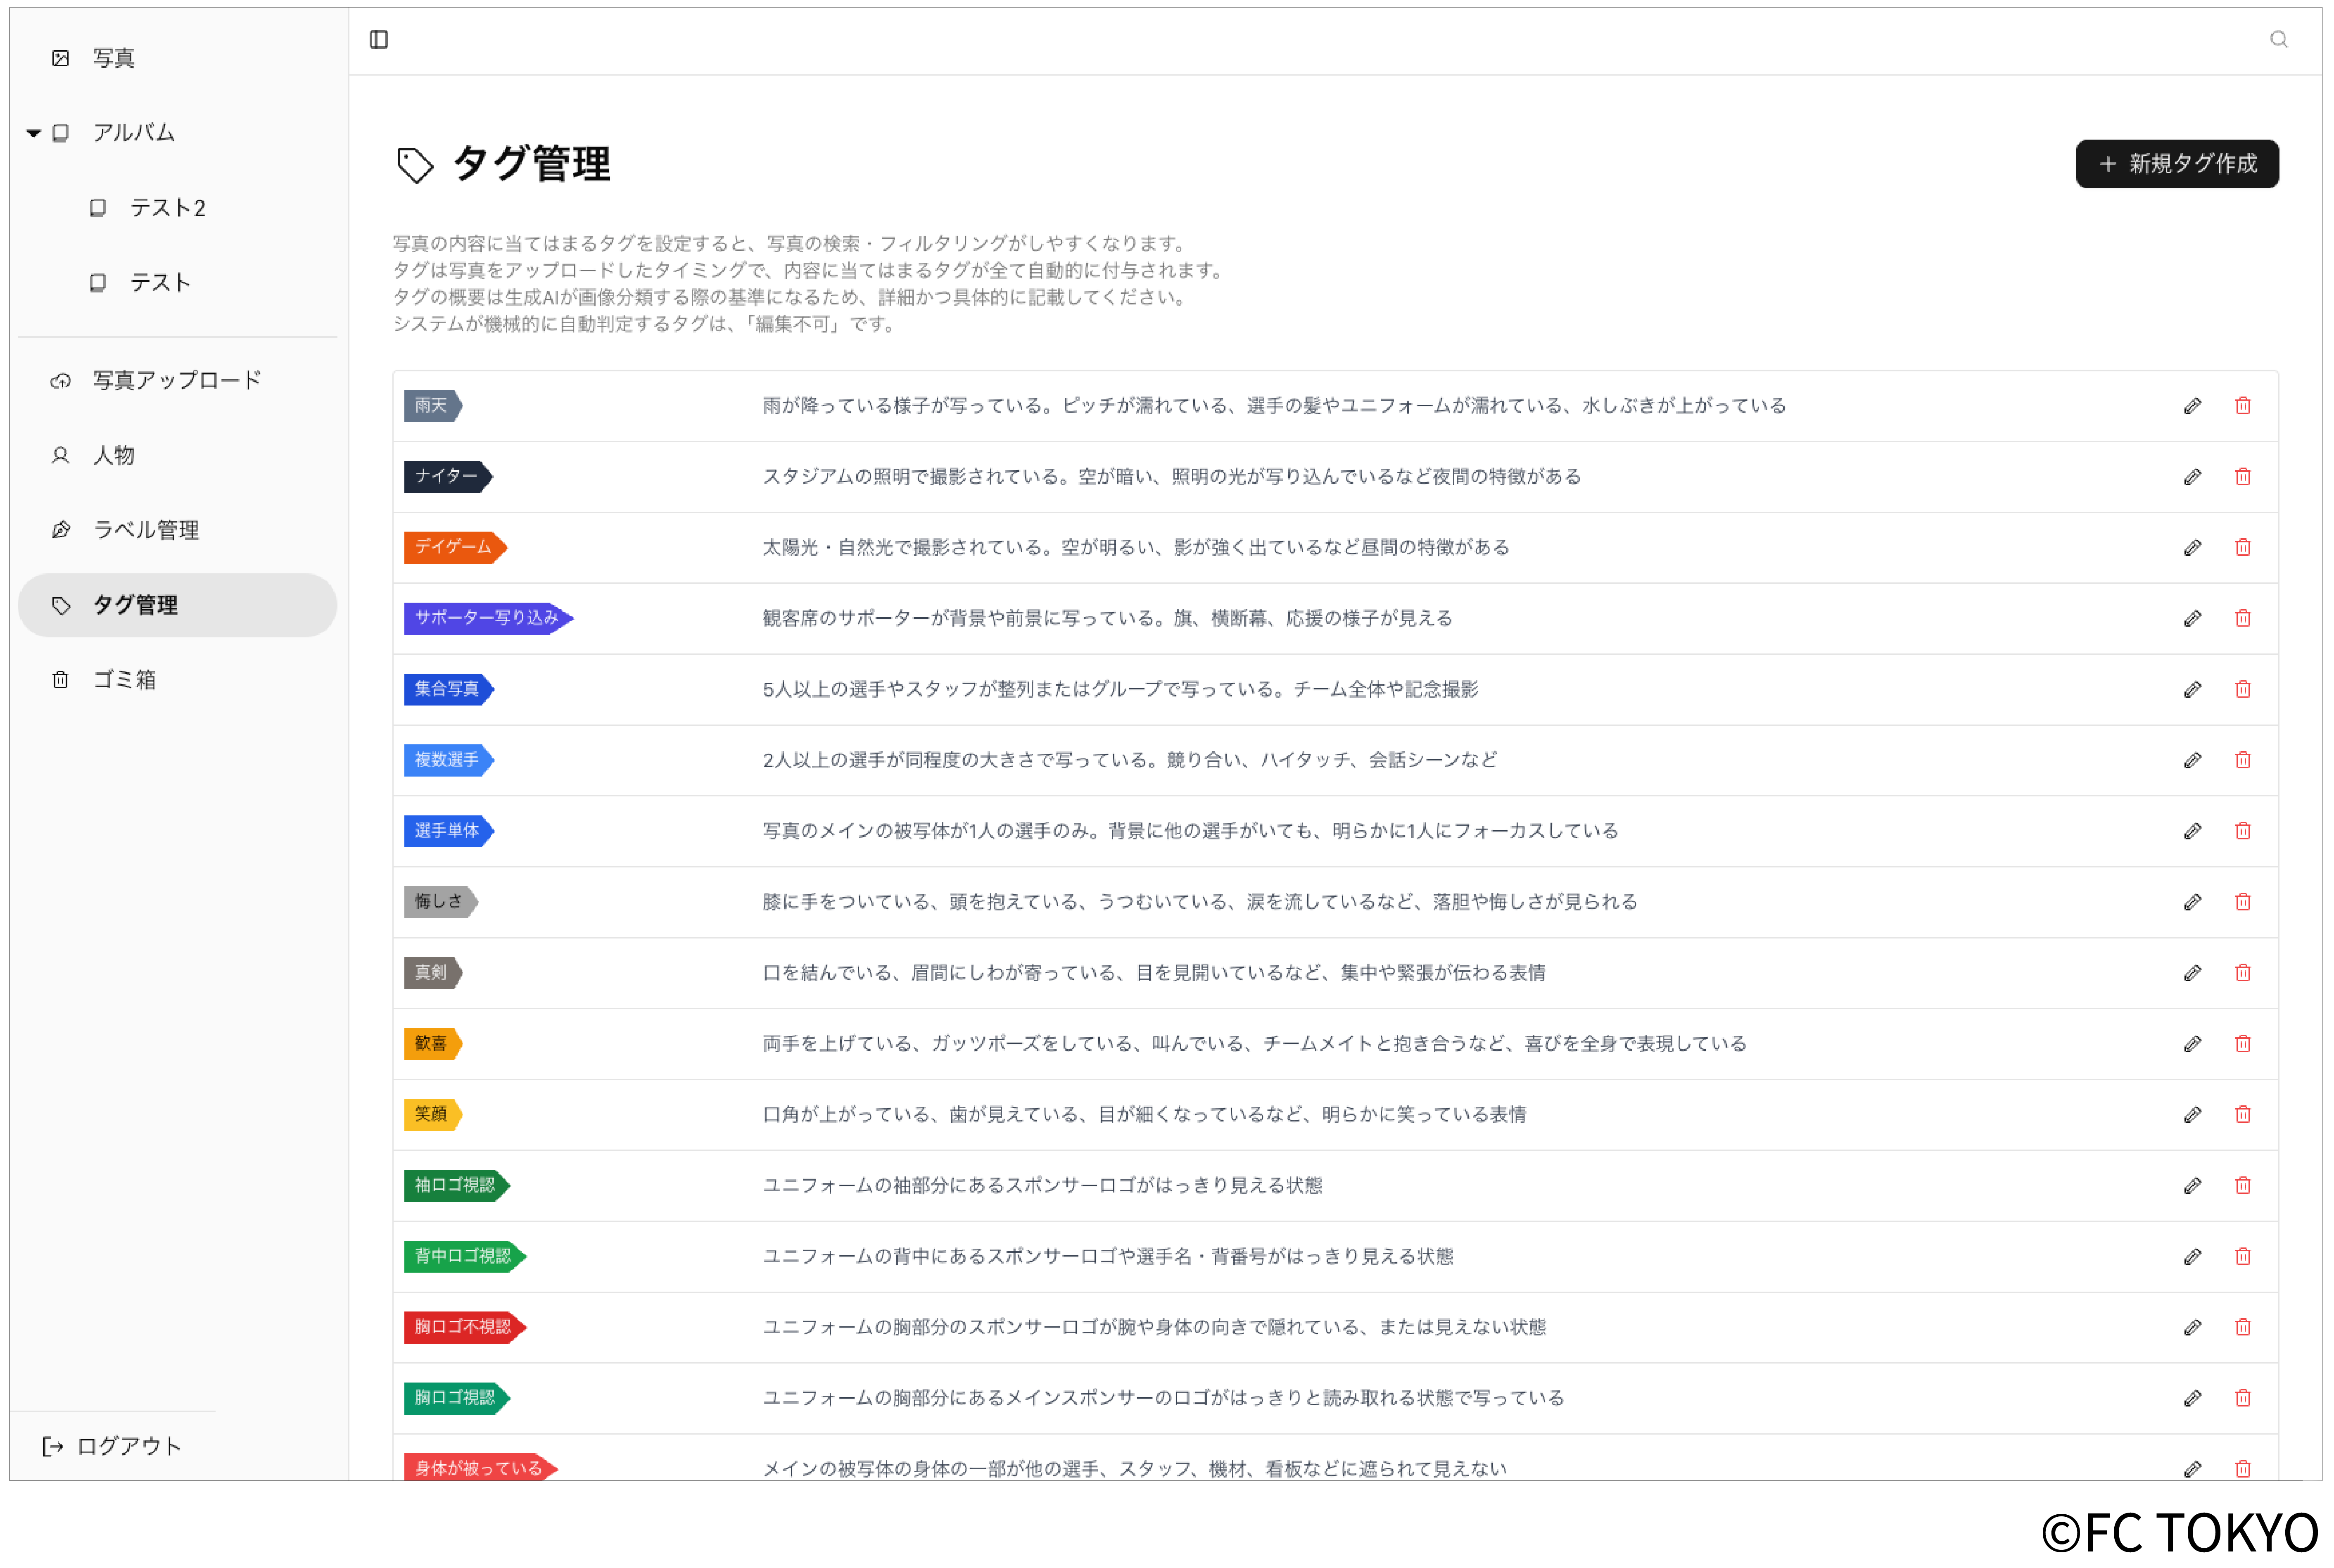Select album テスト2
Image resolution: width=2334 pixels, height=1568 pixels.
168,208
